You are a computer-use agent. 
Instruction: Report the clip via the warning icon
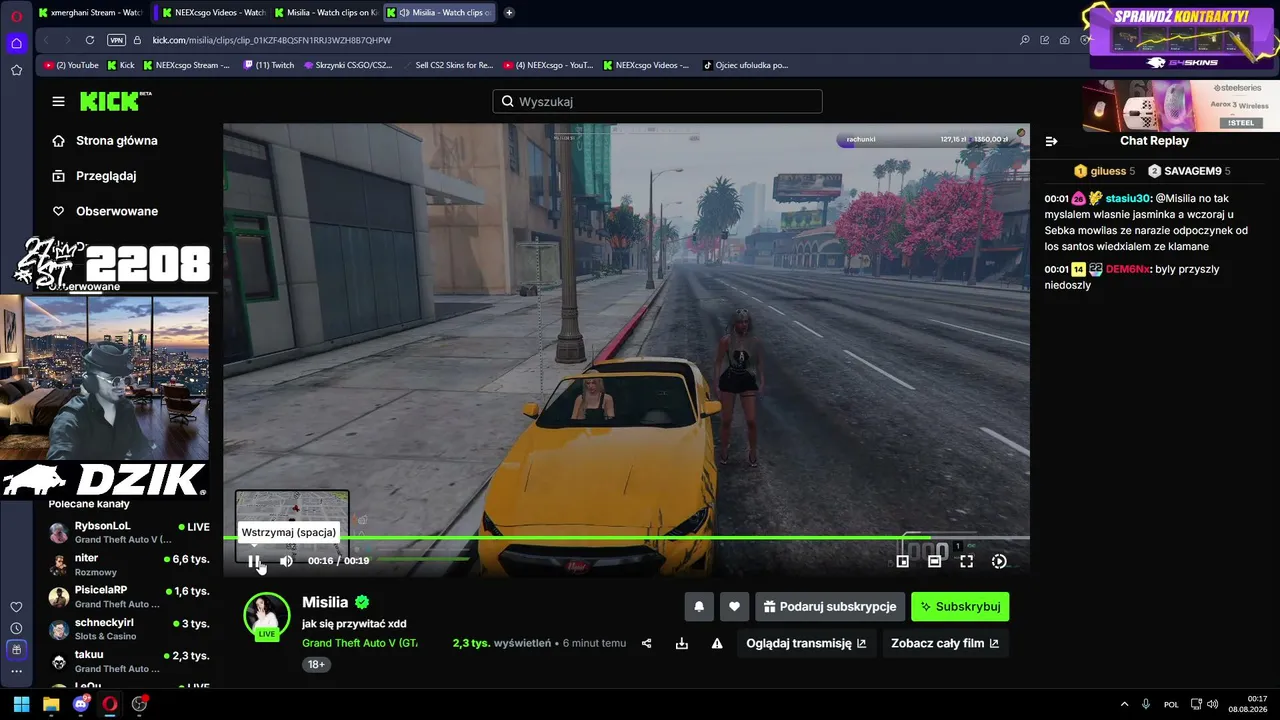(717, 643)
